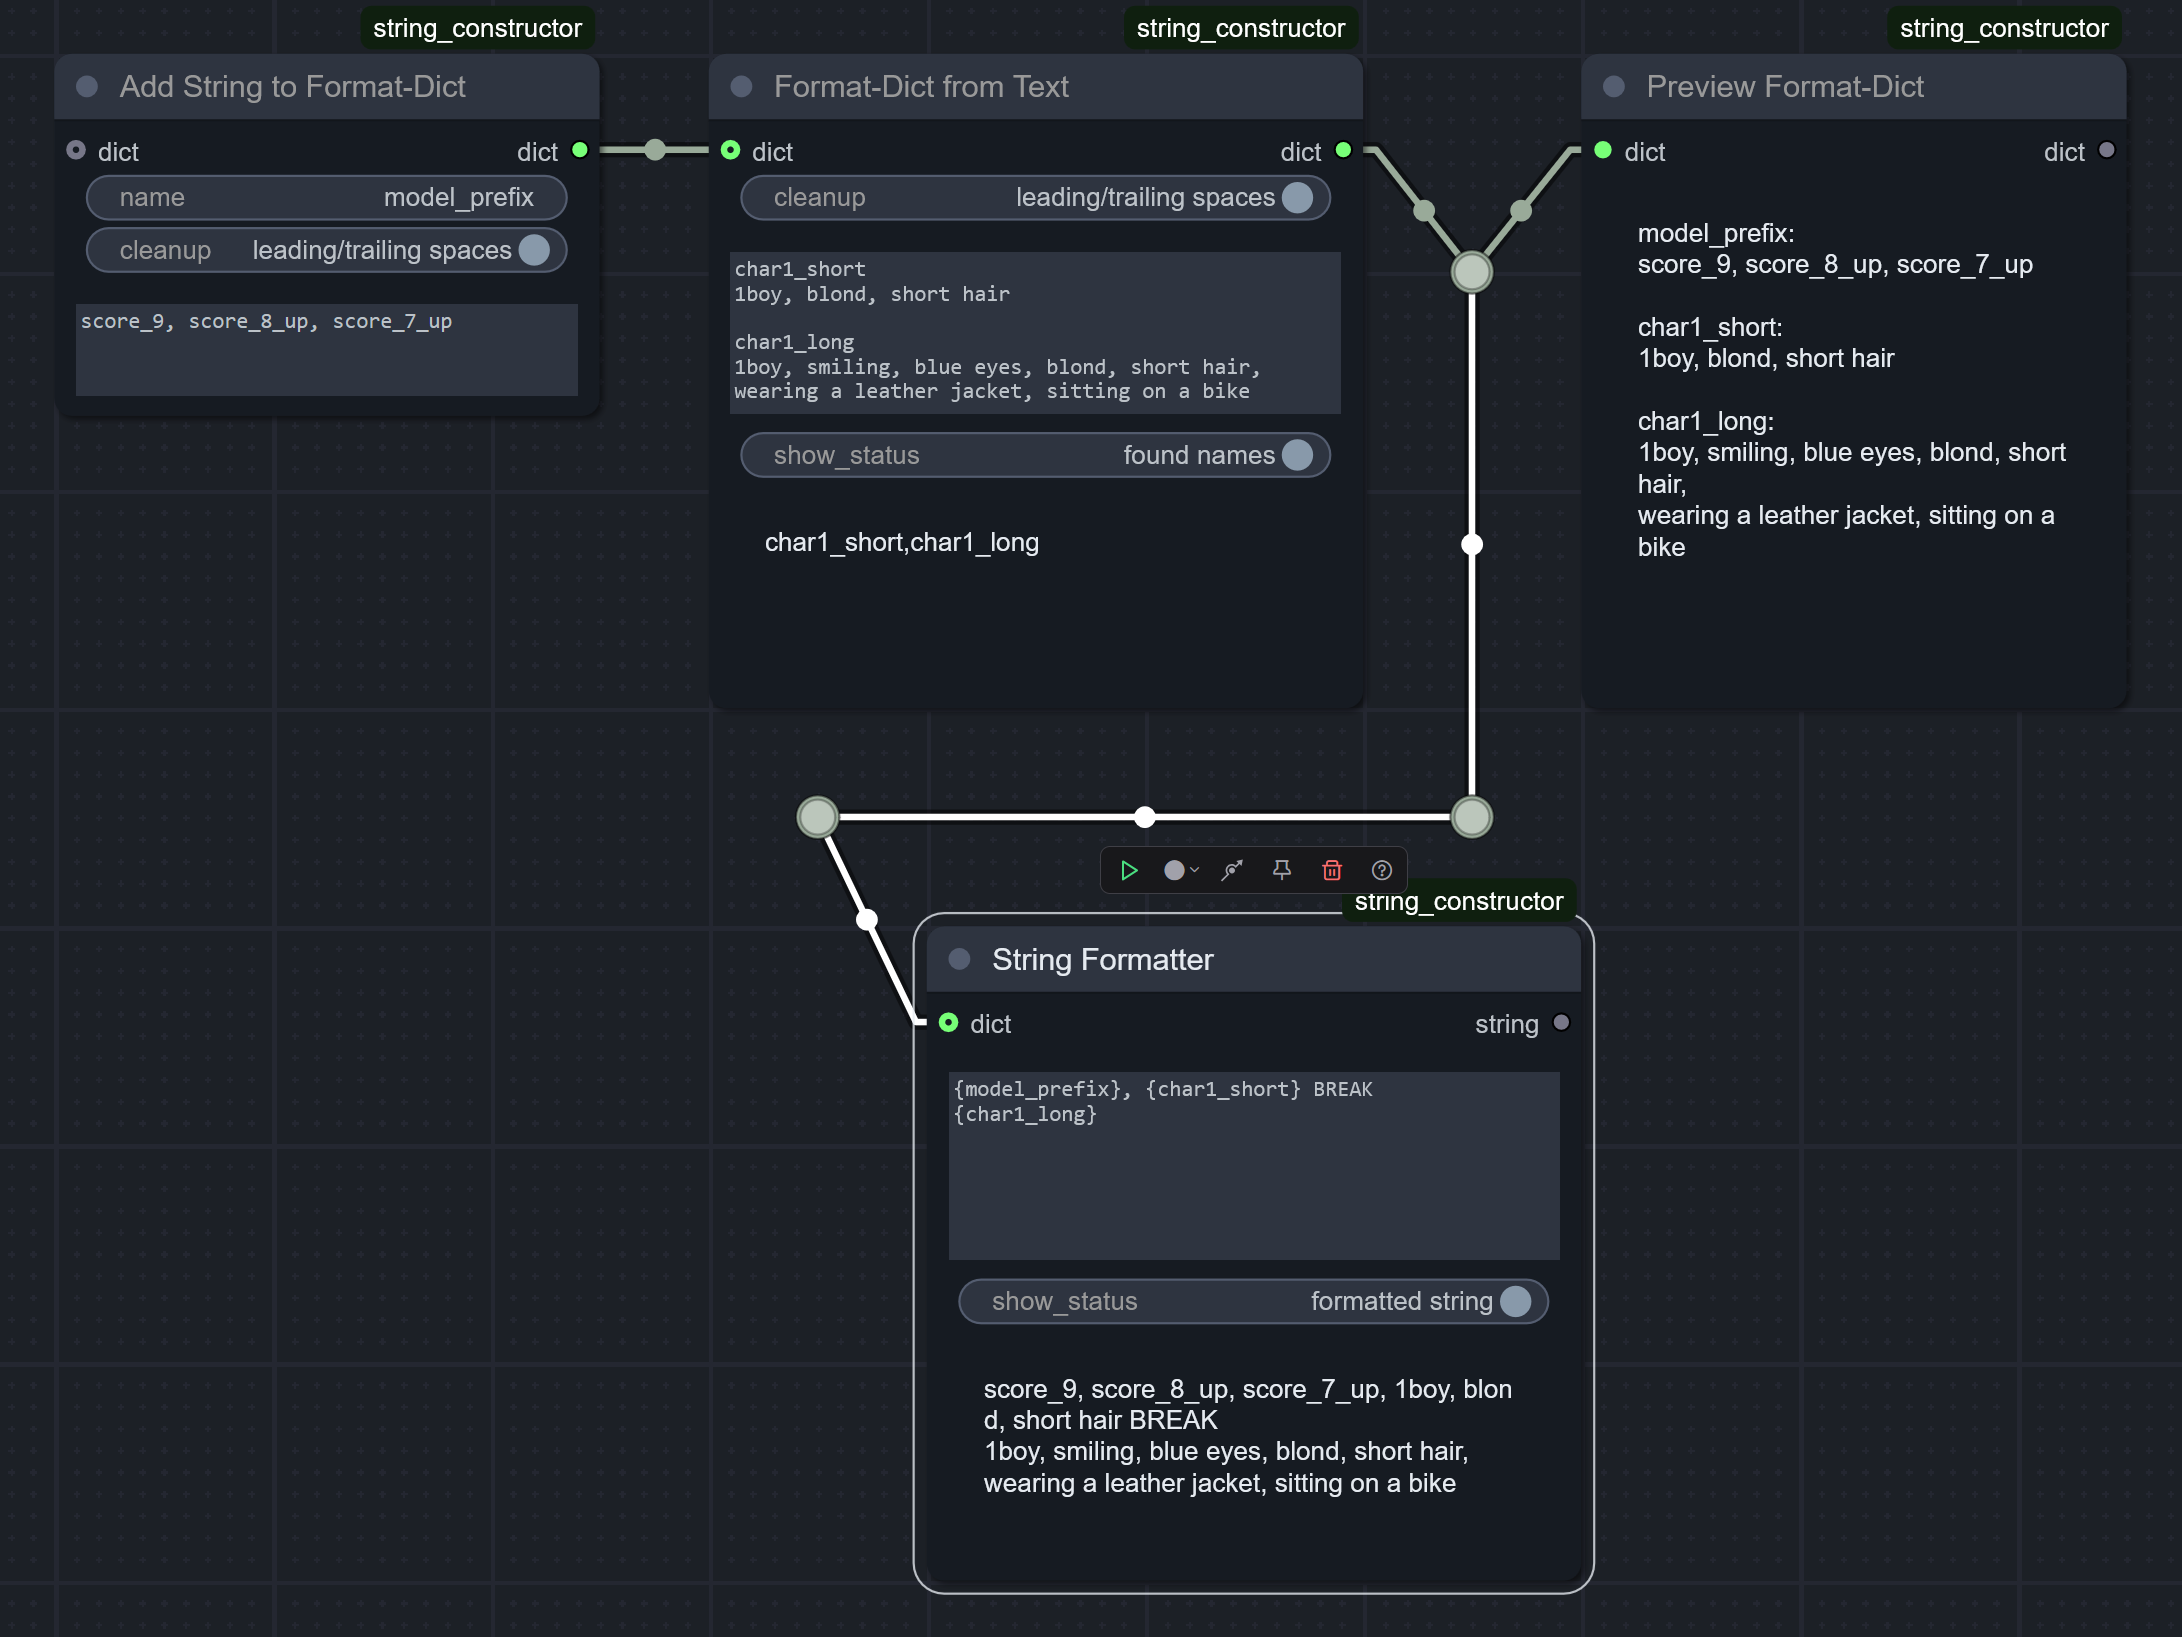Click string_constructor badge above Preview Format-Dict
The width and height of the screenshot is (2182, 1637).
[2004, 28]
